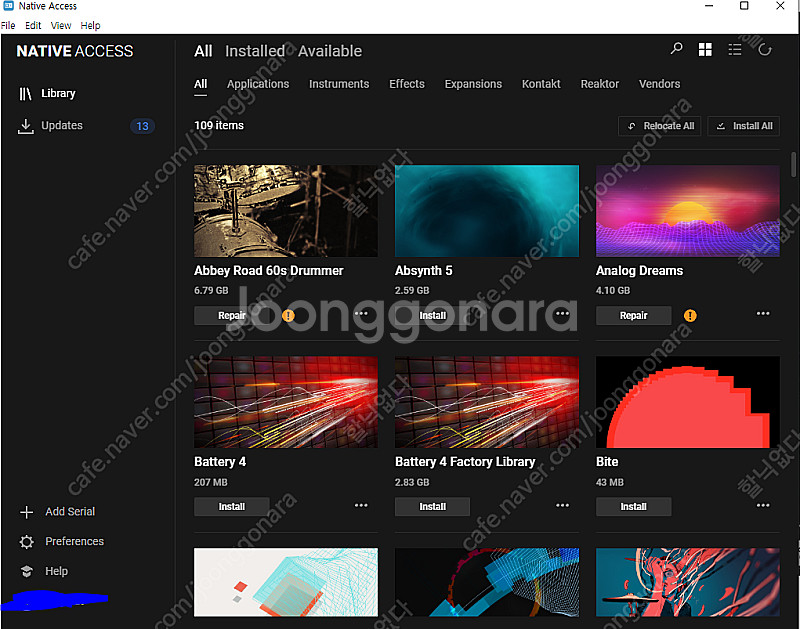Click the 13 updates badge
Screen dimensions: 800x629
tap(142, 127)
